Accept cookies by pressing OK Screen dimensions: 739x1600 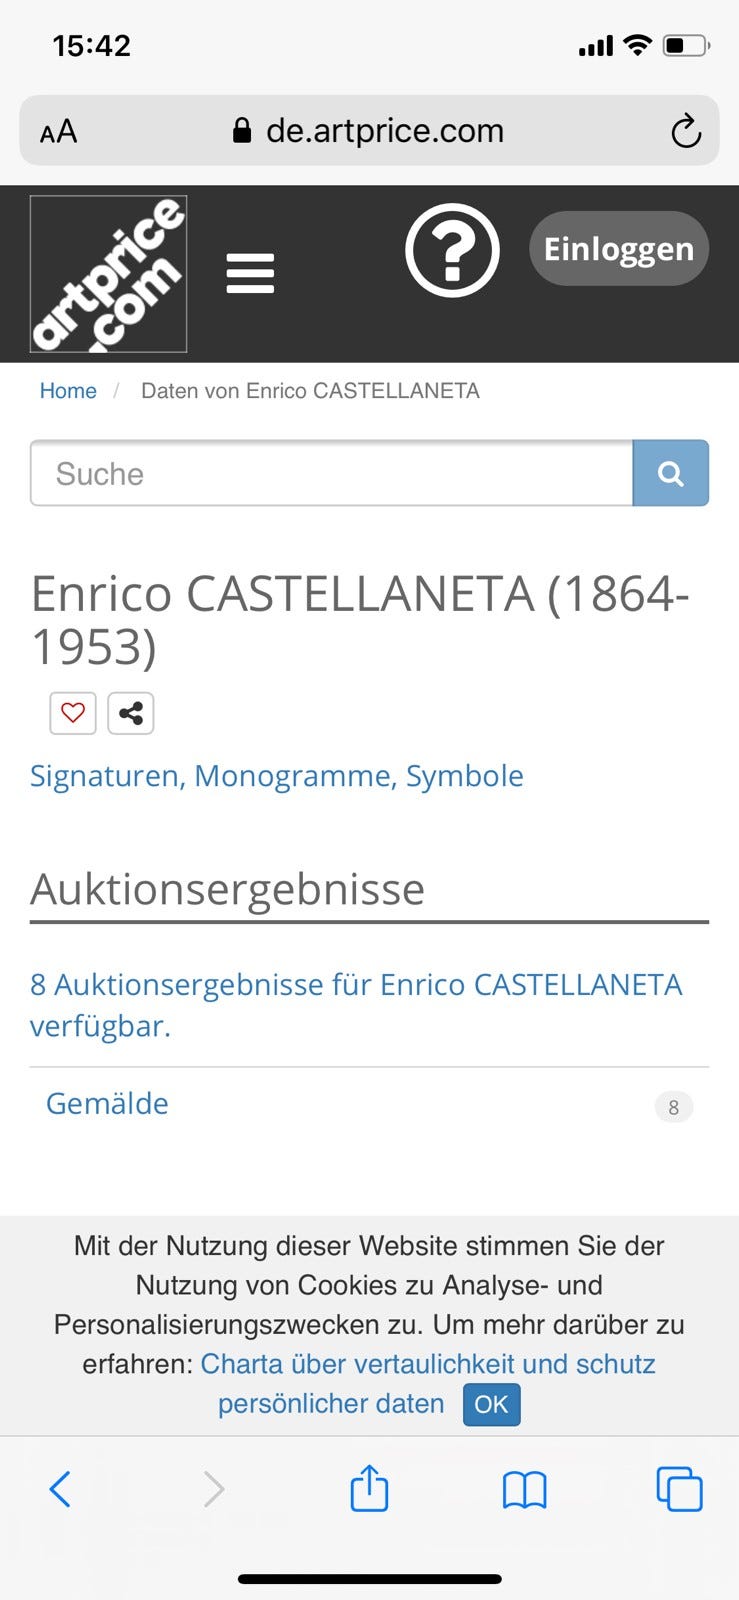(x=490, y=1404)
